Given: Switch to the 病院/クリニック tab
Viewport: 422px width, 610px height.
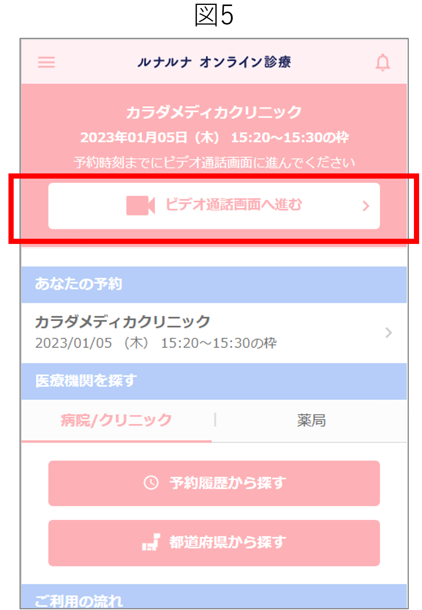Looking at the screenshot, I should coord(116,421).
